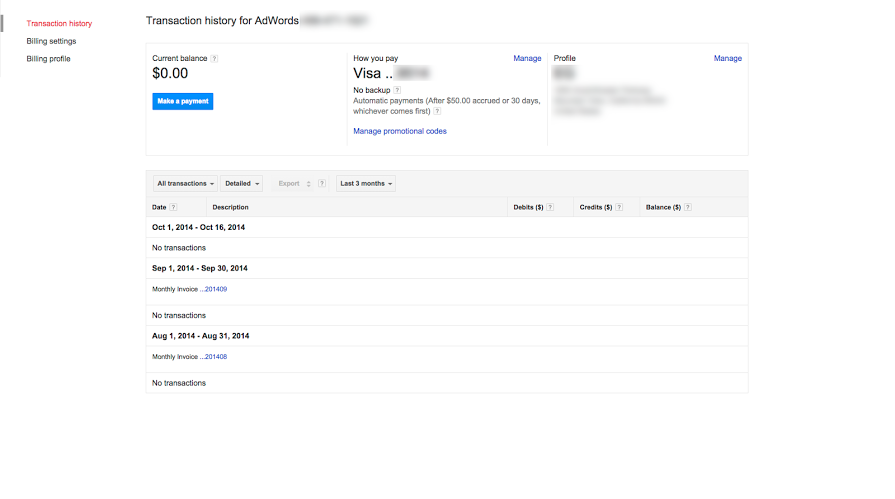Image resolution: width=895 pixels, height=499 pixels.
Task: Click help icon beside Date column
Action: tap(174, 207)
